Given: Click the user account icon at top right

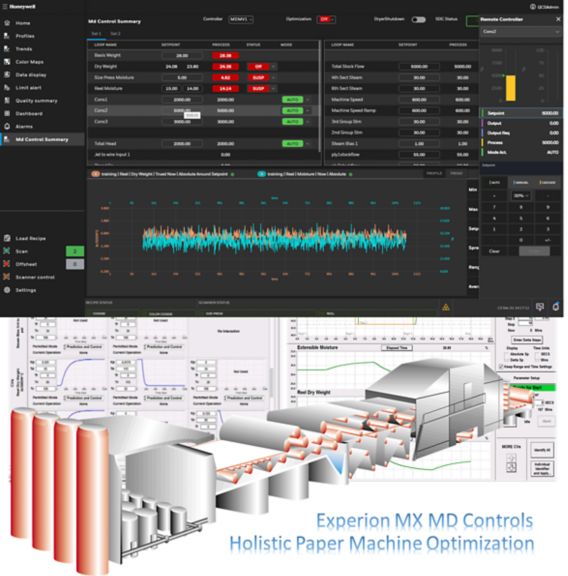Looking at the screenshot, I should point(533,7).
